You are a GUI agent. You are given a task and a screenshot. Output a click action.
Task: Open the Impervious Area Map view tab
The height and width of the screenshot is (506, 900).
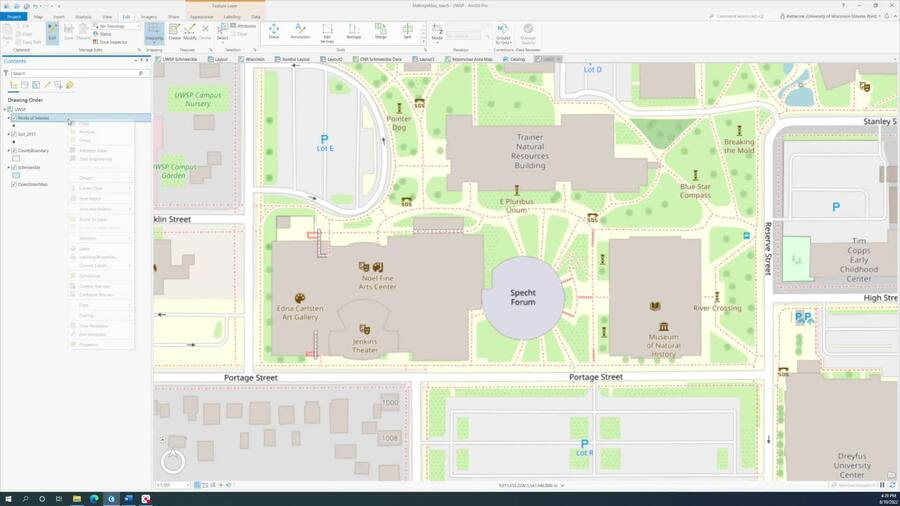click(x=469, y=59)
